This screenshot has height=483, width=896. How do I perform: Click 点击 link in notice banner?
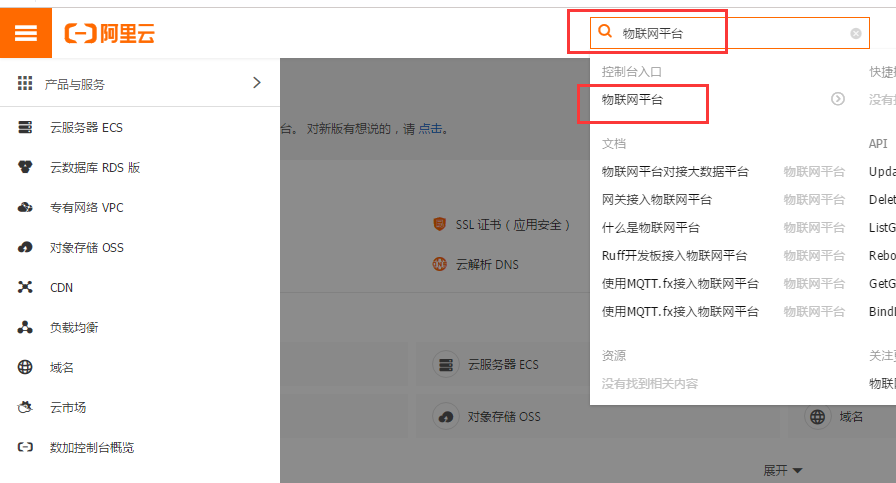click(430, 129)
